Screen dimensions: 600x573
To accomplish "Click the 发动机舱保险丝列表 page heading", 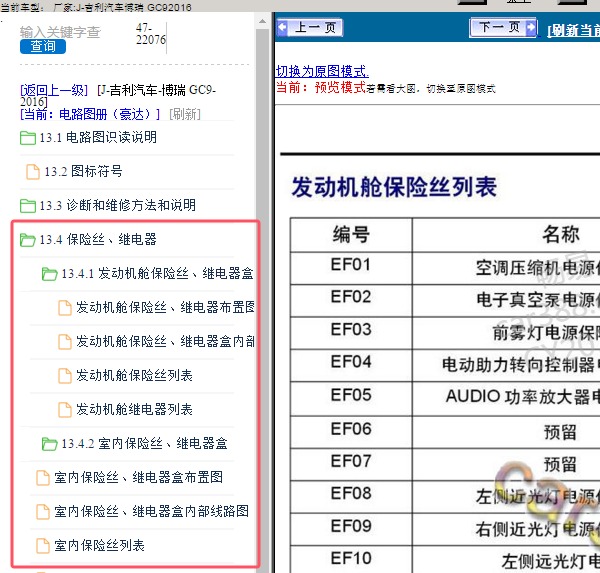I will click(x=394, y=187).
